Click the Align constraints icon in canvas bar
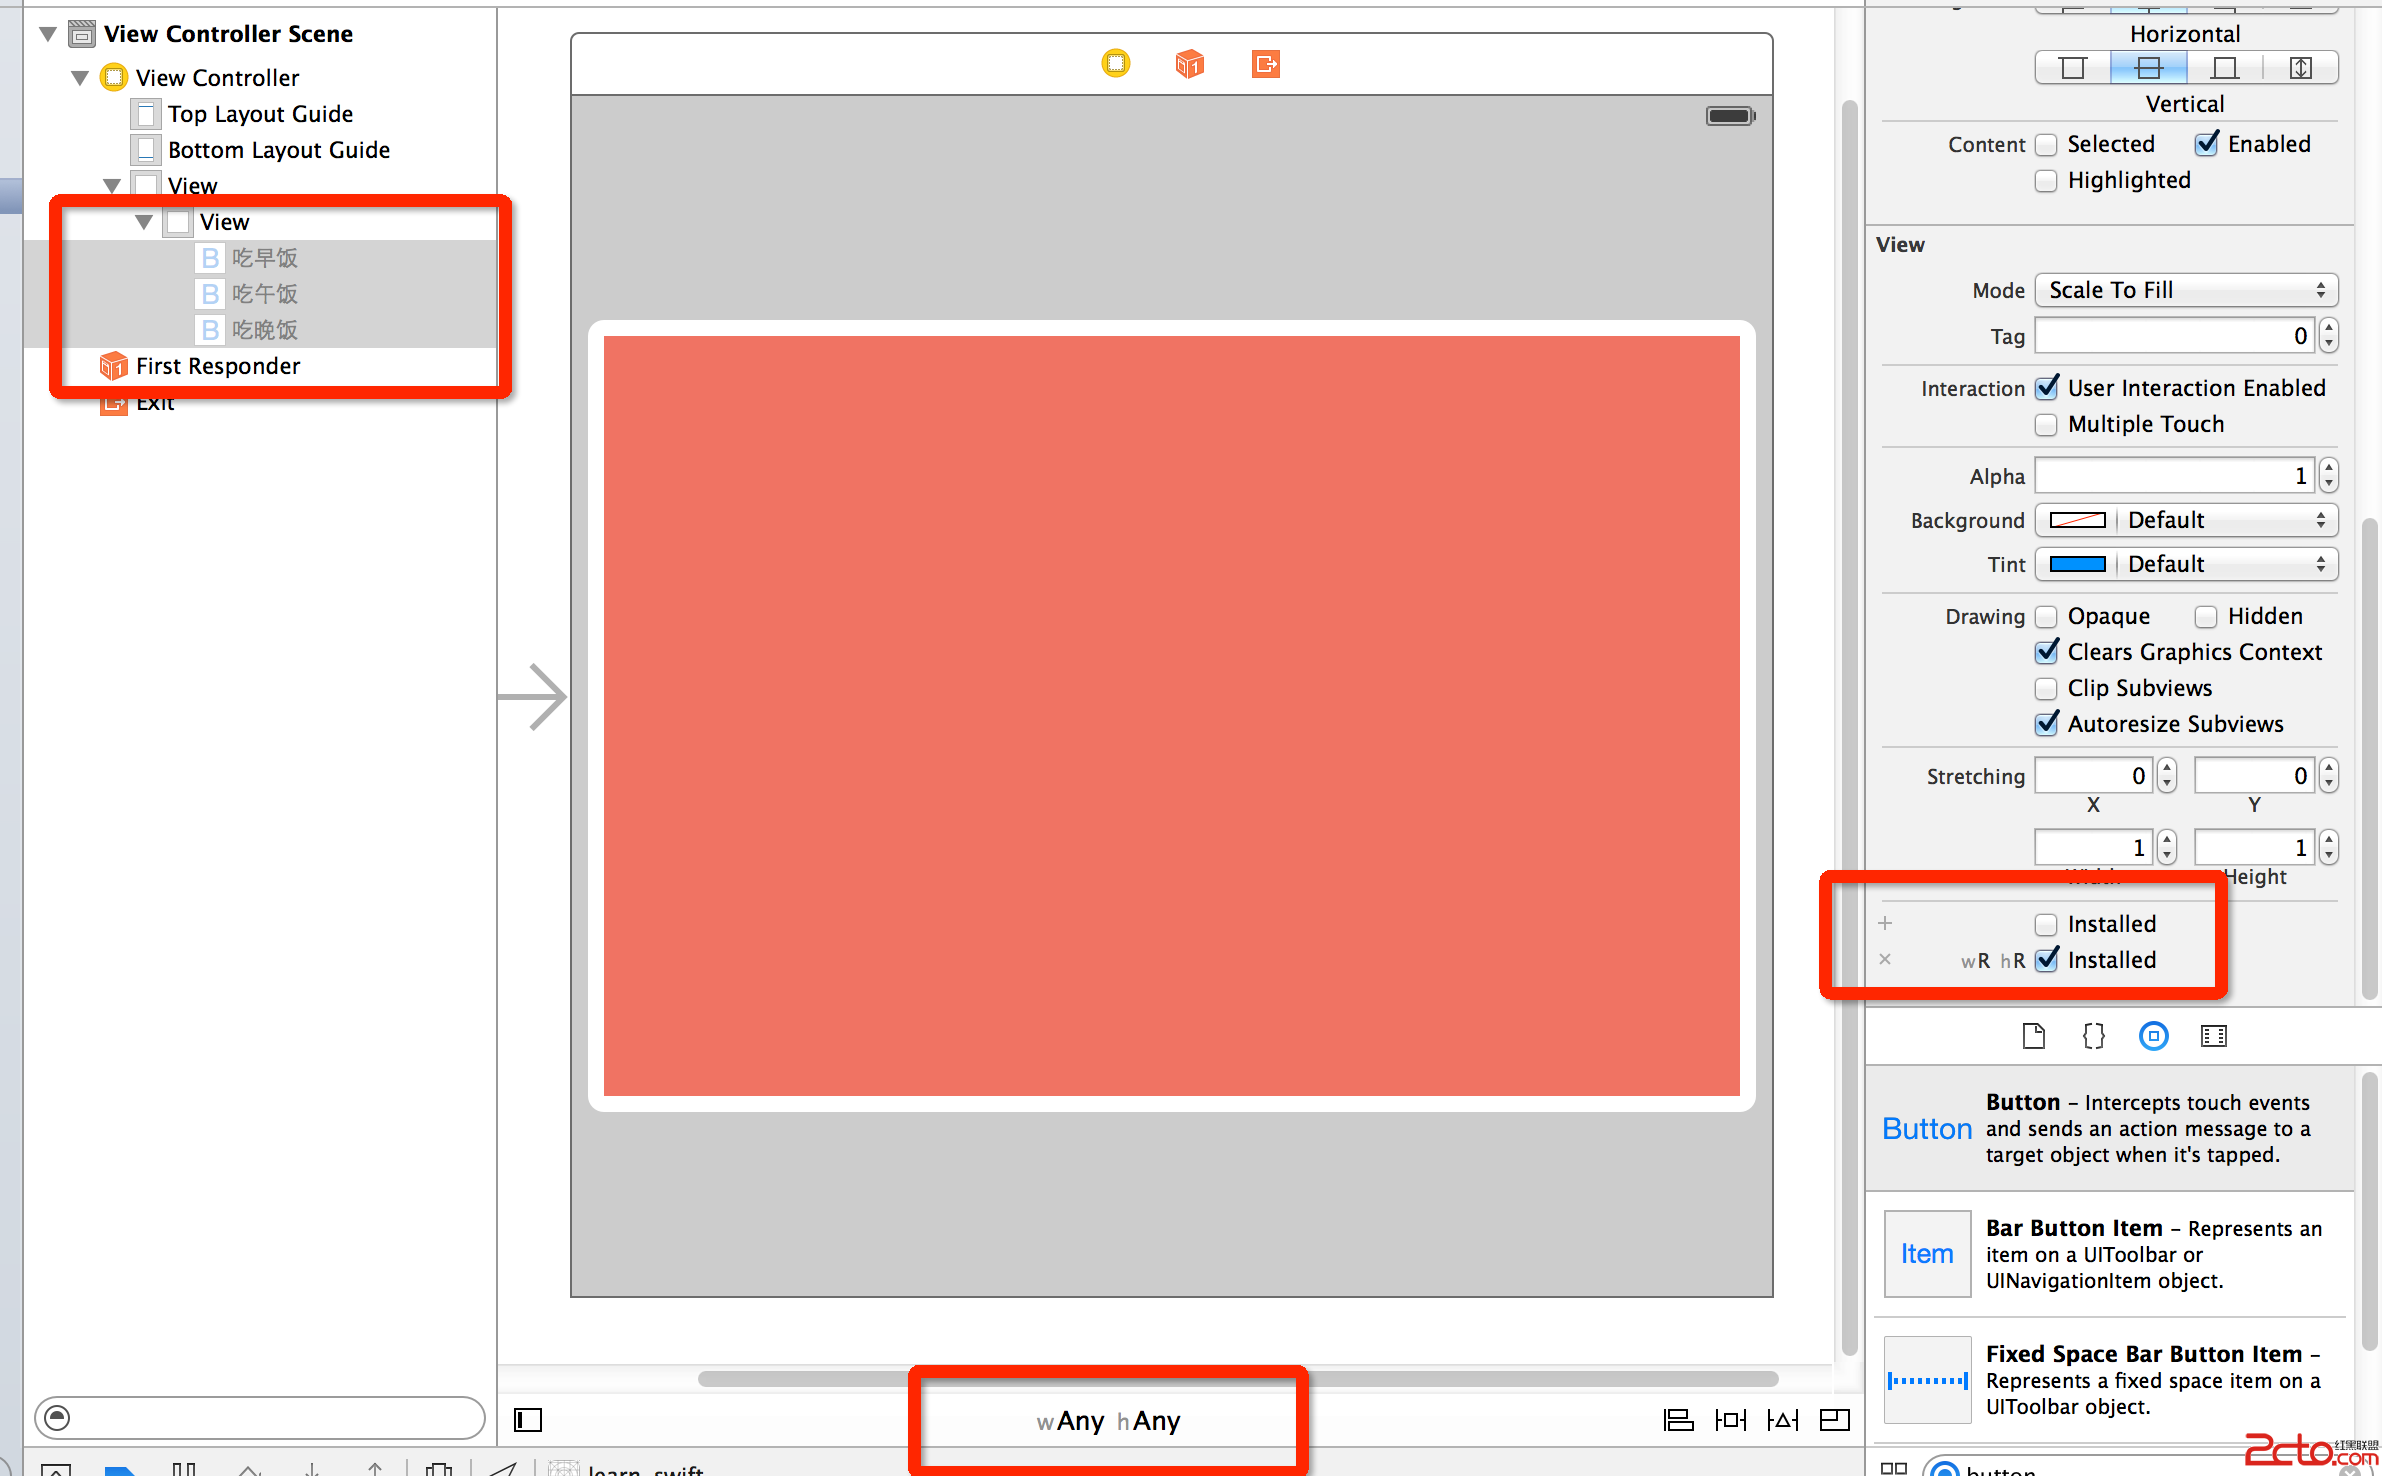 click(1677, 1420)
